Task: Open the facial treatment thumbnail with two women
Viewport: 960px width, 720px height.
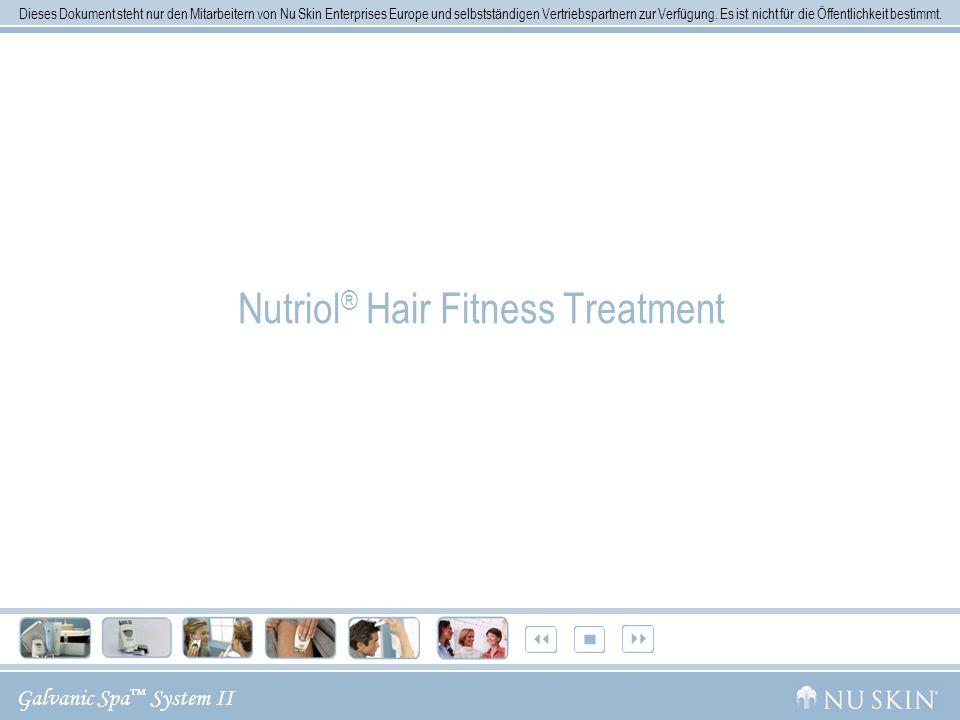Action: pos(217,638)
